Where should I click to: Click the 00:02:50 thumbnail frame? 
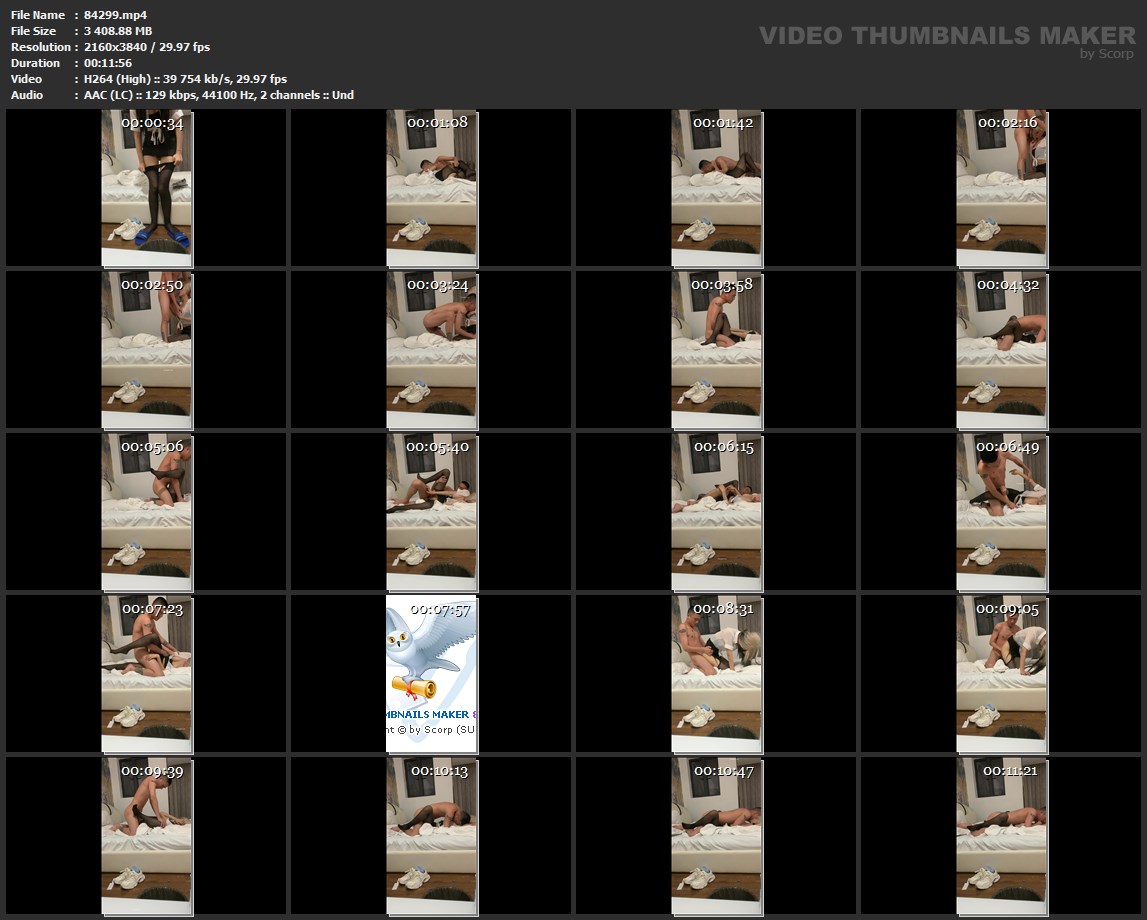pyautogui.click(x=146, y=350)
